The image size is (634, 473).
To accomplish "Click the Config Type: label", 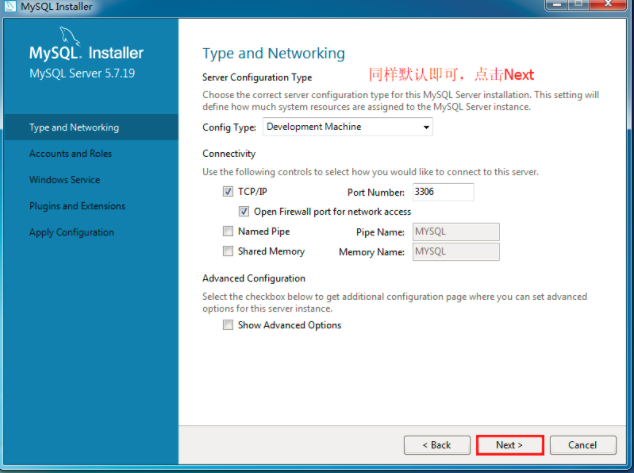I will [229, 127].
